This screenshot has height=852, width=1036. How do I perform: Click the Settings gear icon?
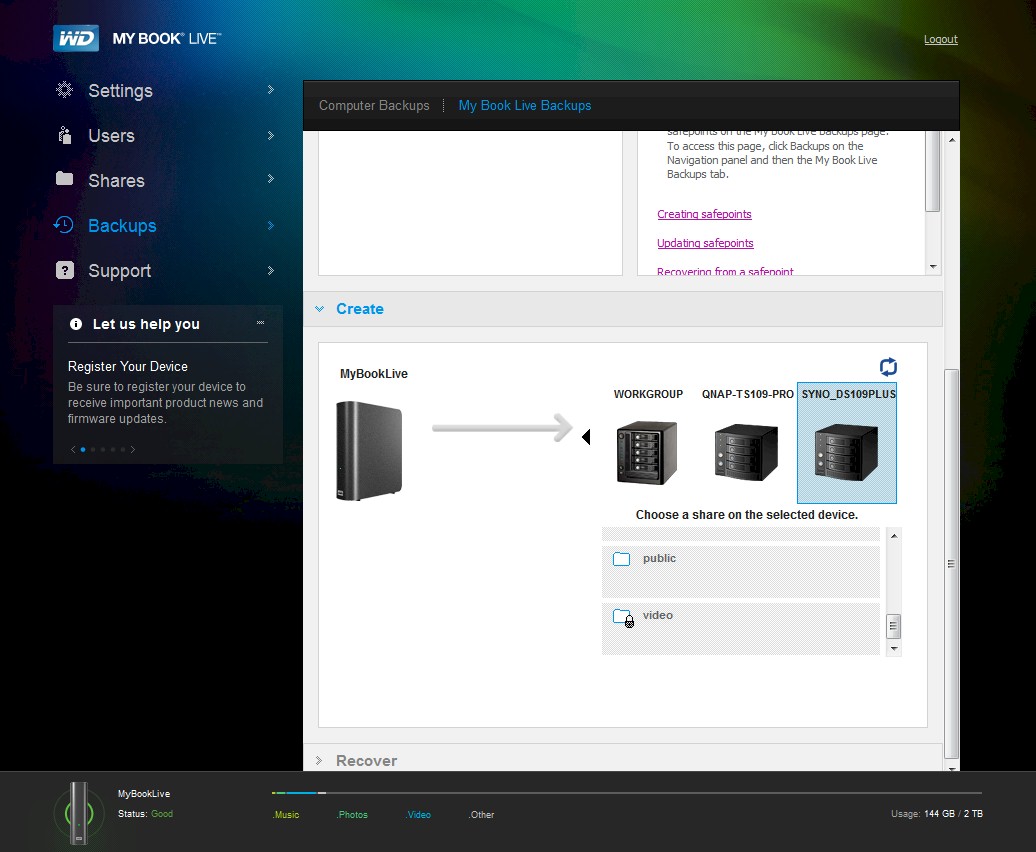[x=64, y=90]
